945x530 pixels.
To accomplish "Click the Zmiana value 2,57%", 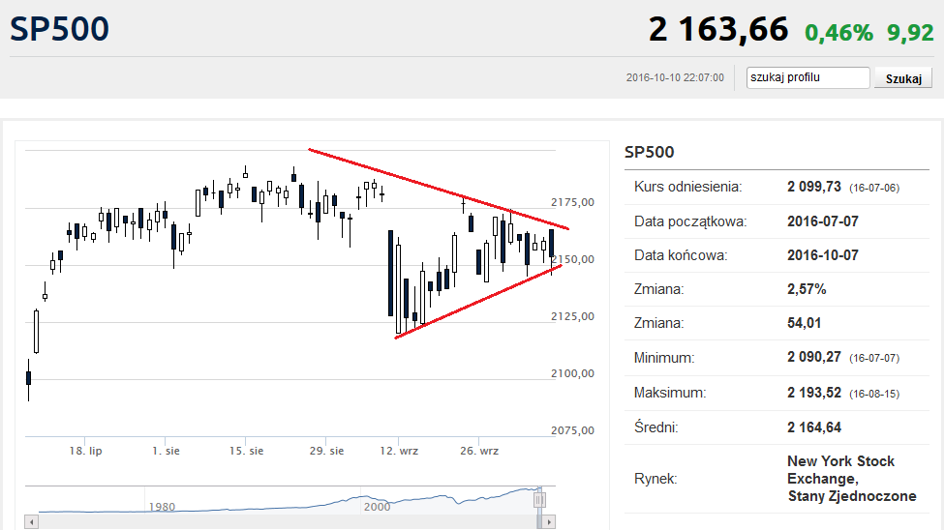I will coord(806,289).
